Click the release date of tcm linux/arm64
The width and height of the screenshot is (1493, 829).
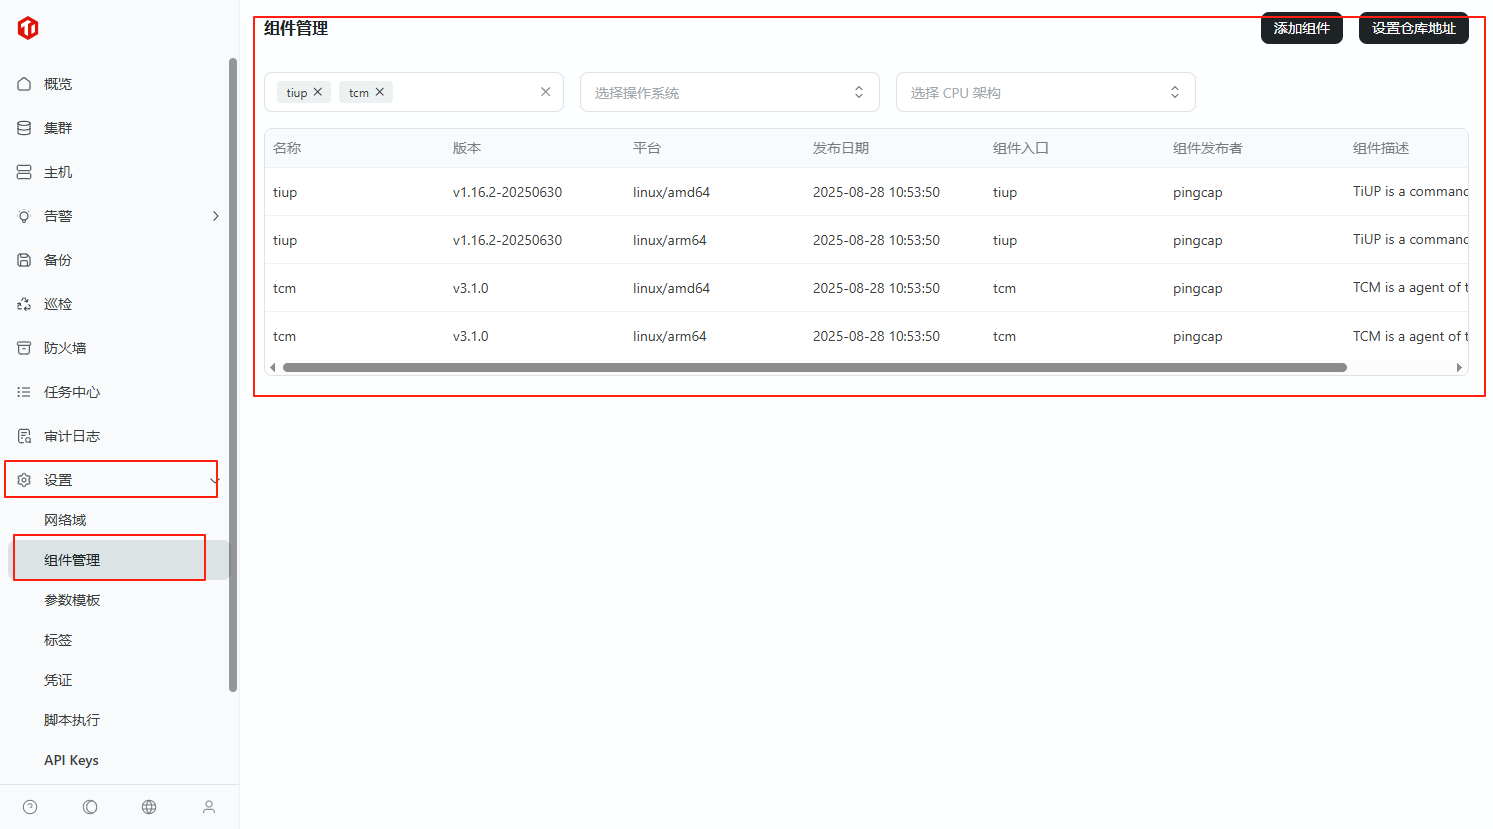coord(876,336)
